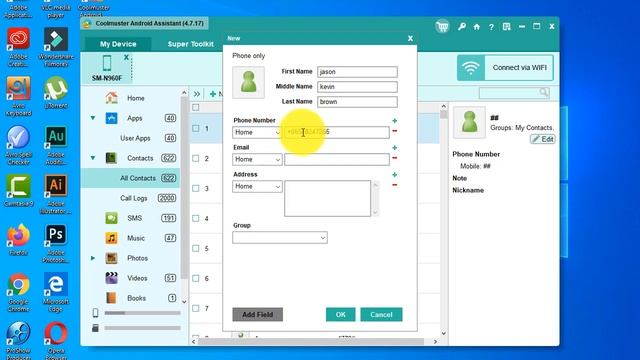This screenshot has width=640, height=360.
Task: Add another phone number with plus icon
Action: pos(395,121)
